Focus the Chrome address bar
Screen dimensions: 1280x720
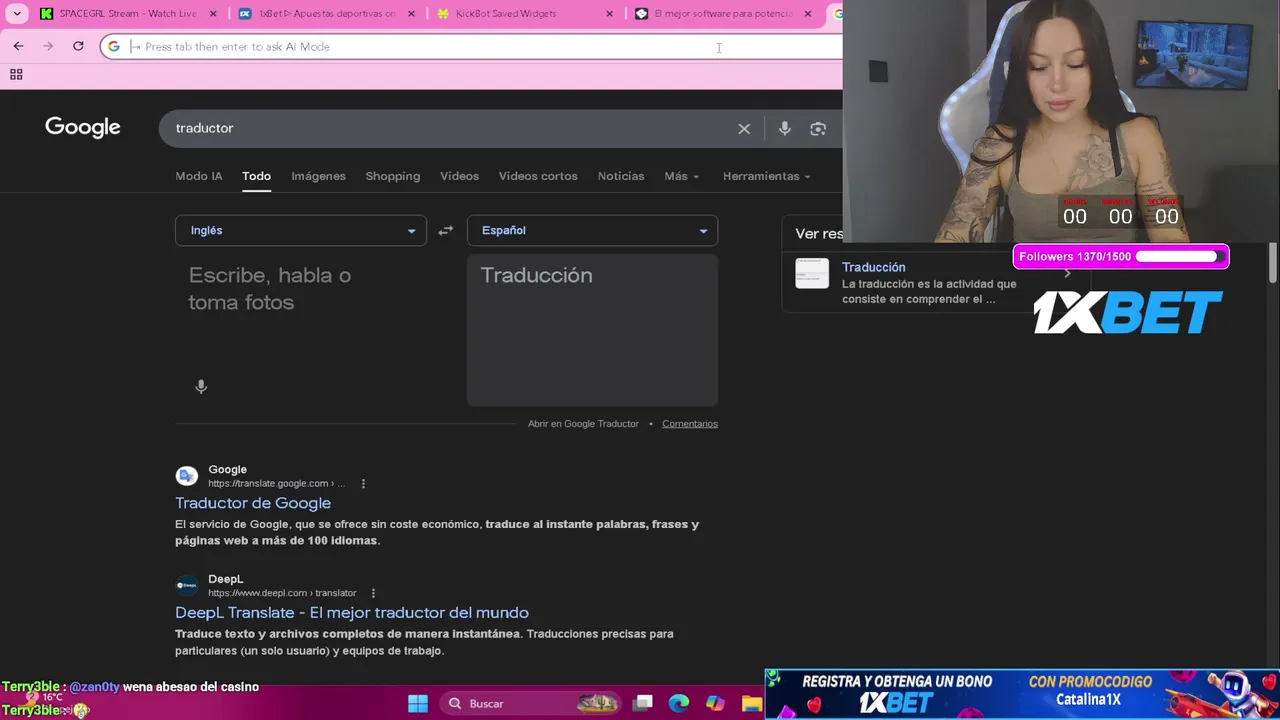(470, 46)
